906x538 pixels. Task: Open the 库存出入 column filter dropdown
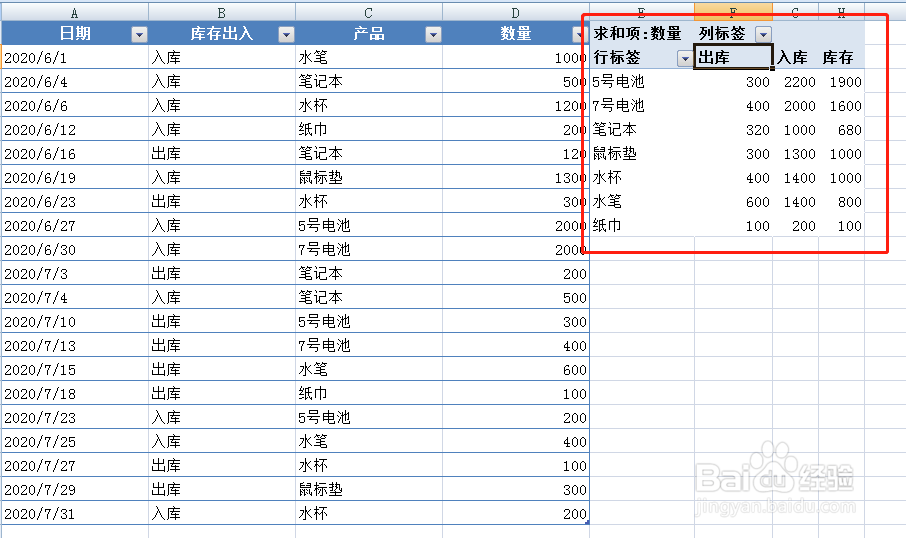[x=286, y=35]
